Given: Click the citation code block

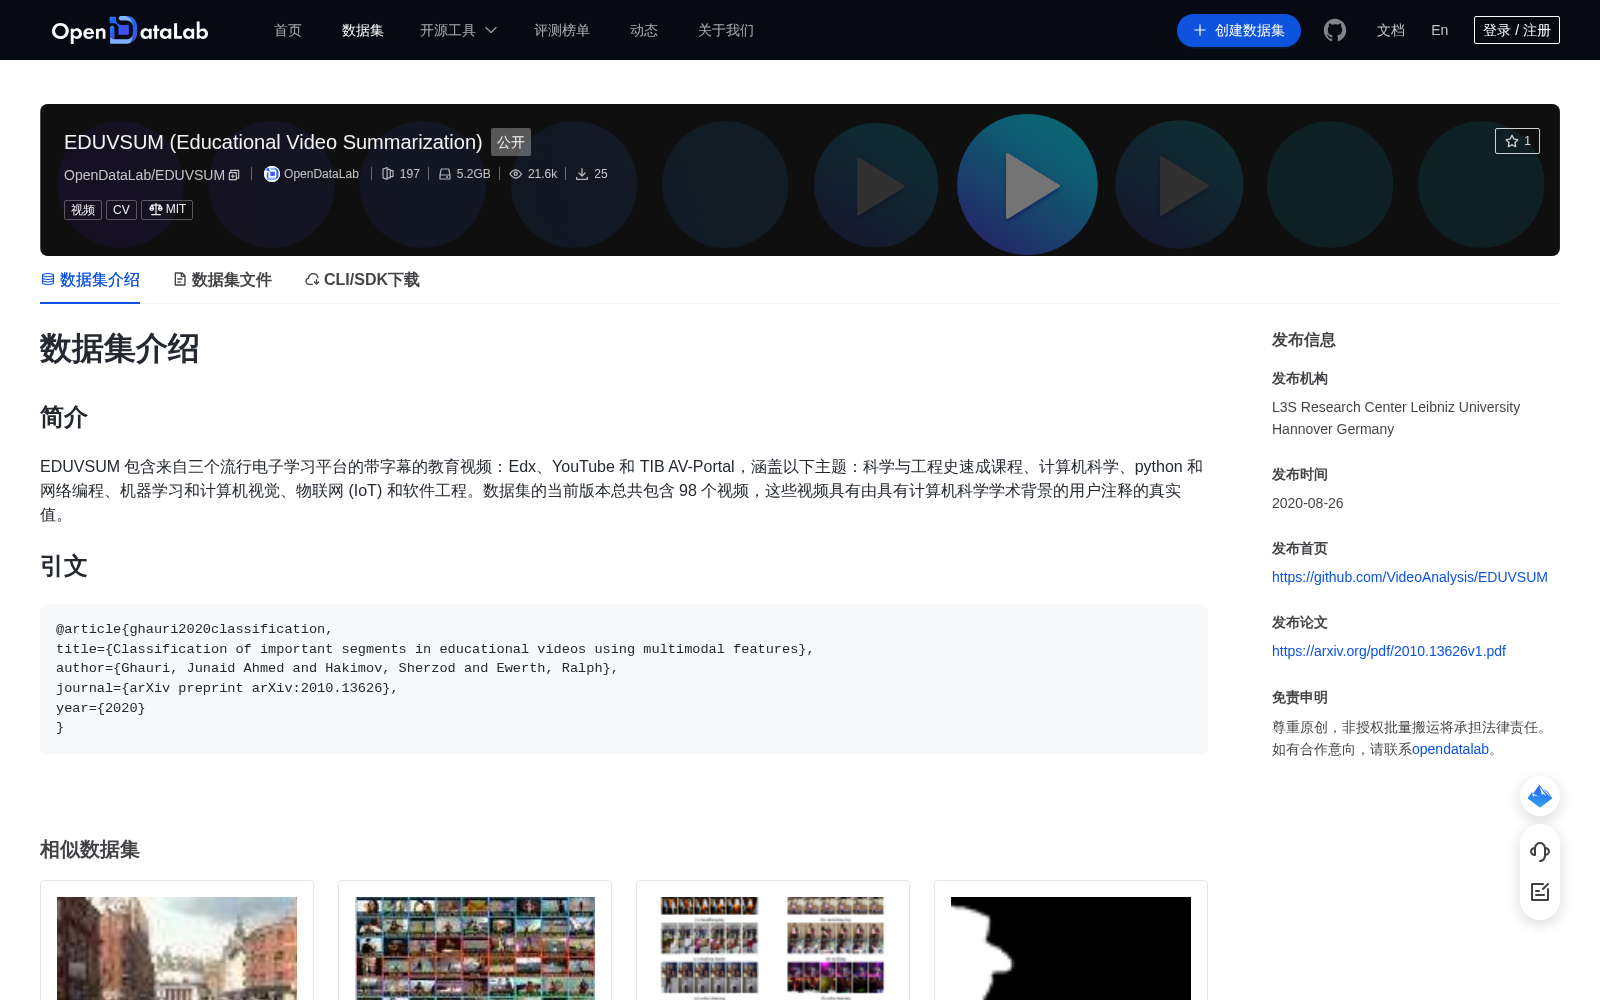Looking at the screenshot, I should pyautogui.click(x=624, y=679).
